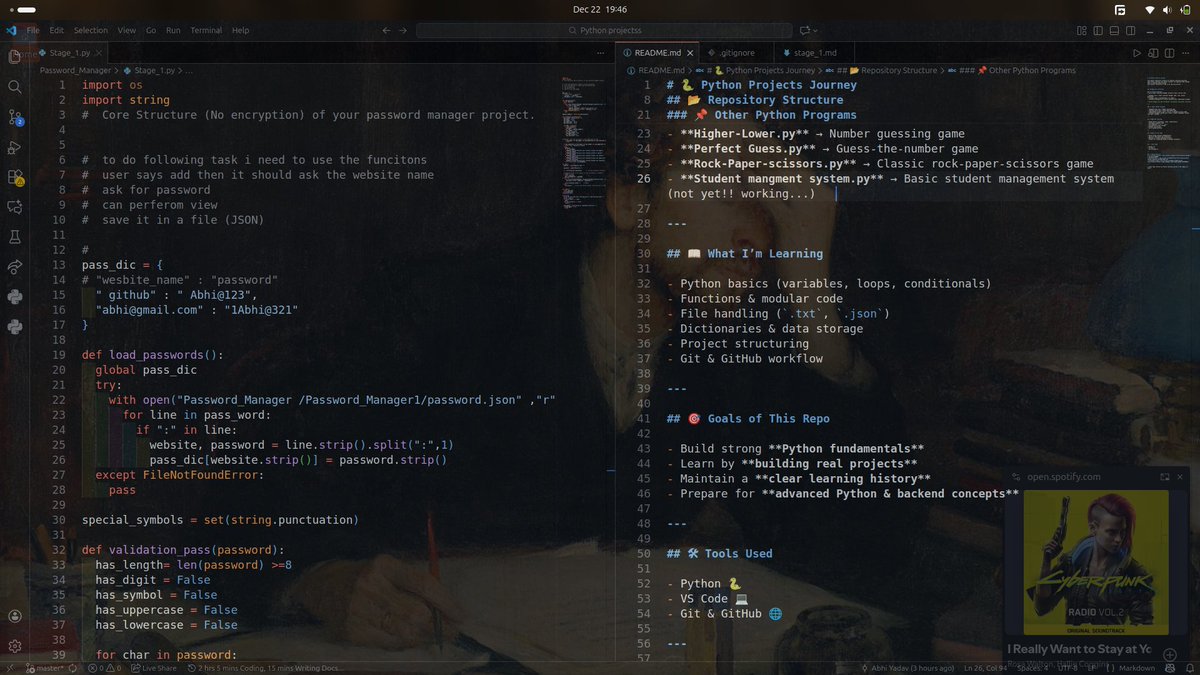This screenshot has width=1200, height=675.
Task: Open the Edit menu
Action: [57, 31]
